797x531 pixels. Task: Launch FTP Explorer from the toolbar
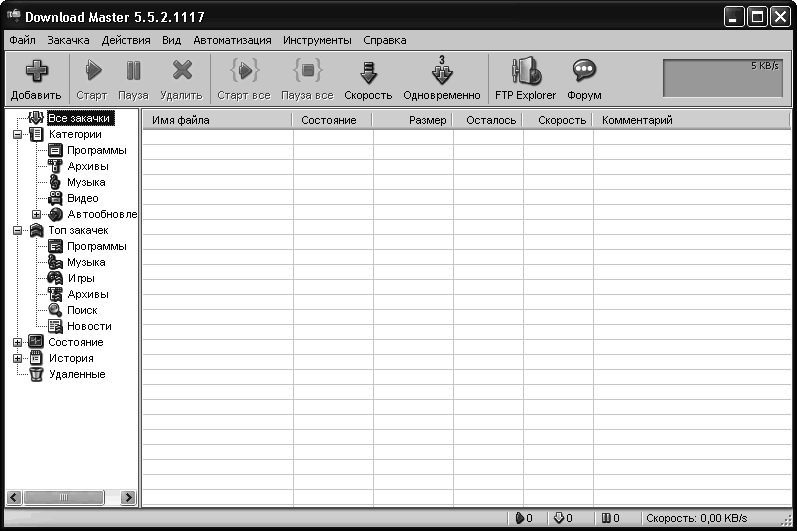525,72
